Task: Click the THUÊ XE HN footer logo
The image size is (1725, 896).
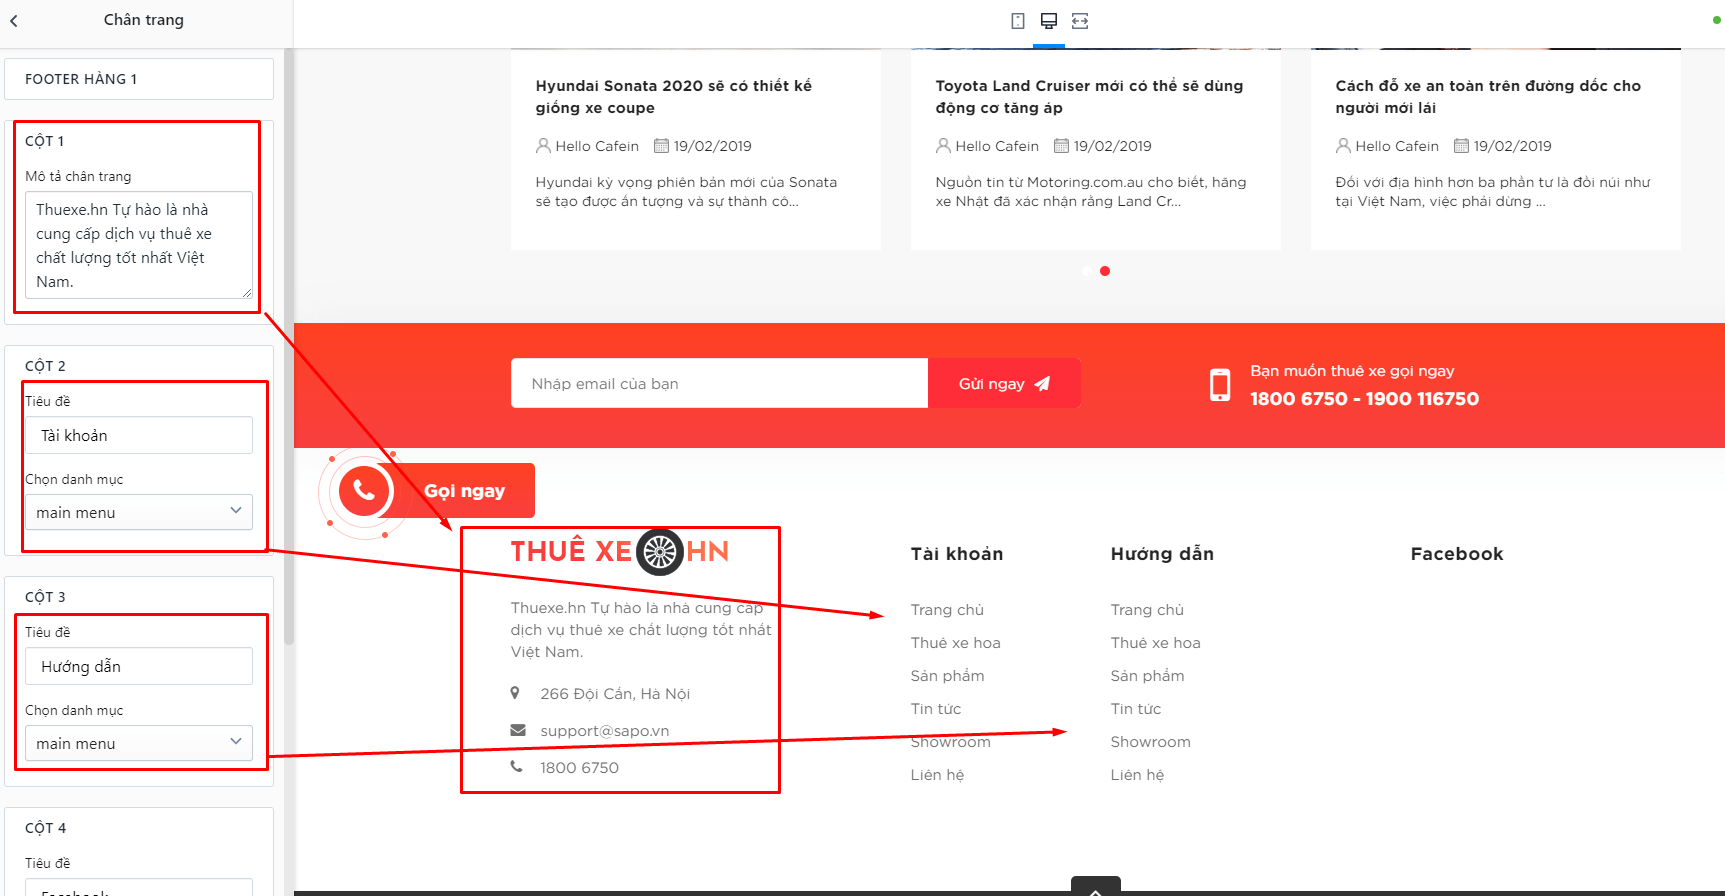Action: point(619,552)
